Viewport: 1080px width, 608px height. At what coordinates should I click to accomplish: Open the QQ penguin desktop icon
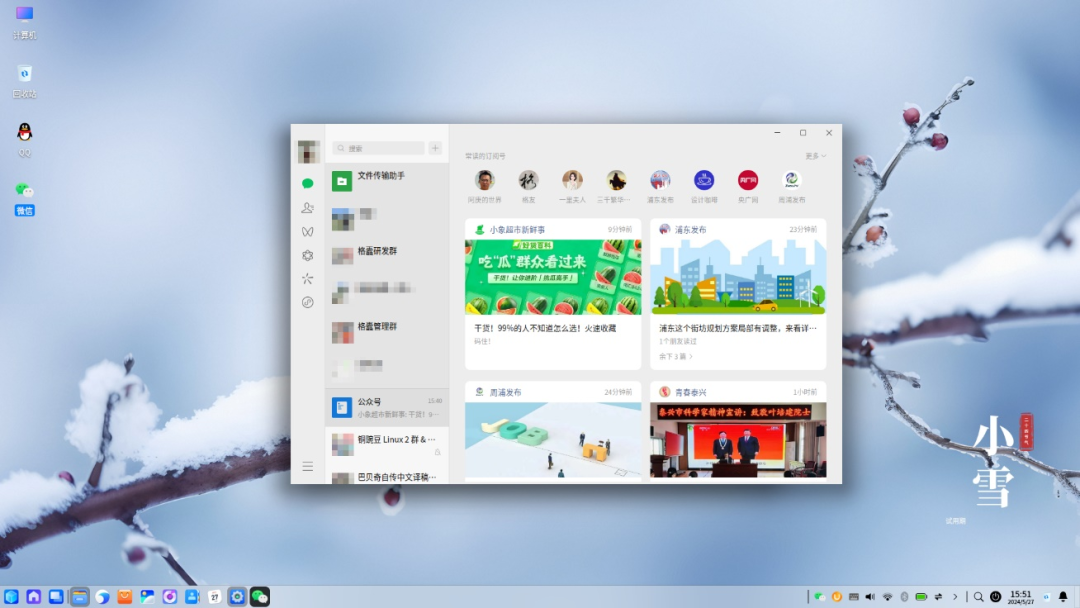24,140
